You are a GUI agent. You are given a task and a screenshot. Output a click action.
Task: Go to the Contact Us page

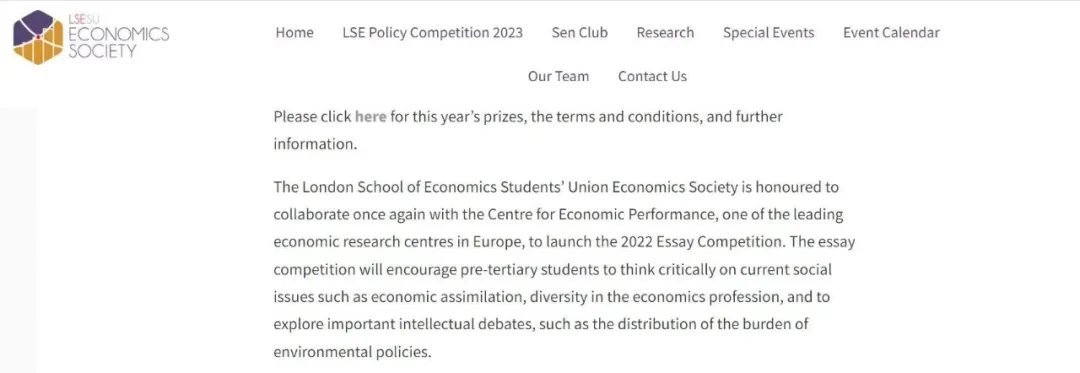coord(652,76)
